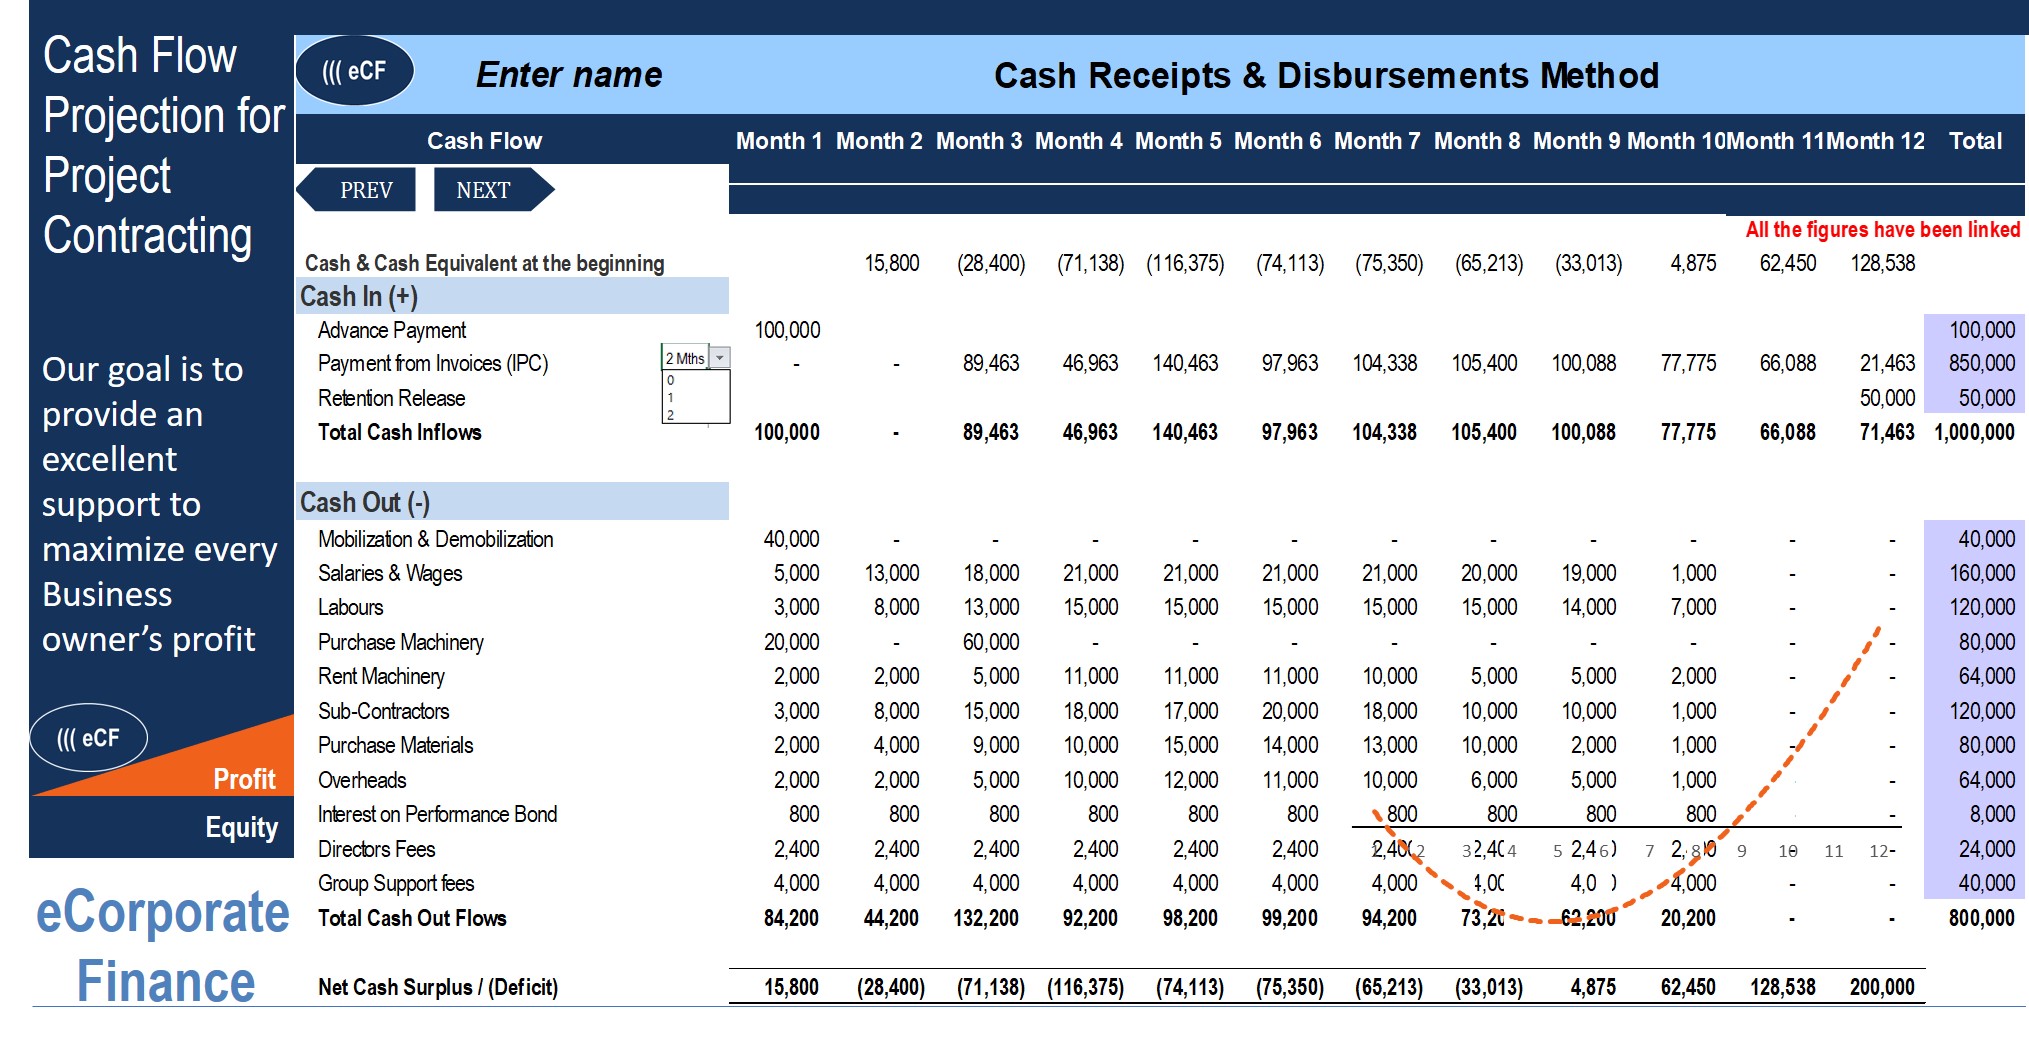Image resolution: width=2029 pixels, height=1049 pixels.
Task: Click the eCF logo oval in header
Action: coord(355,71)
